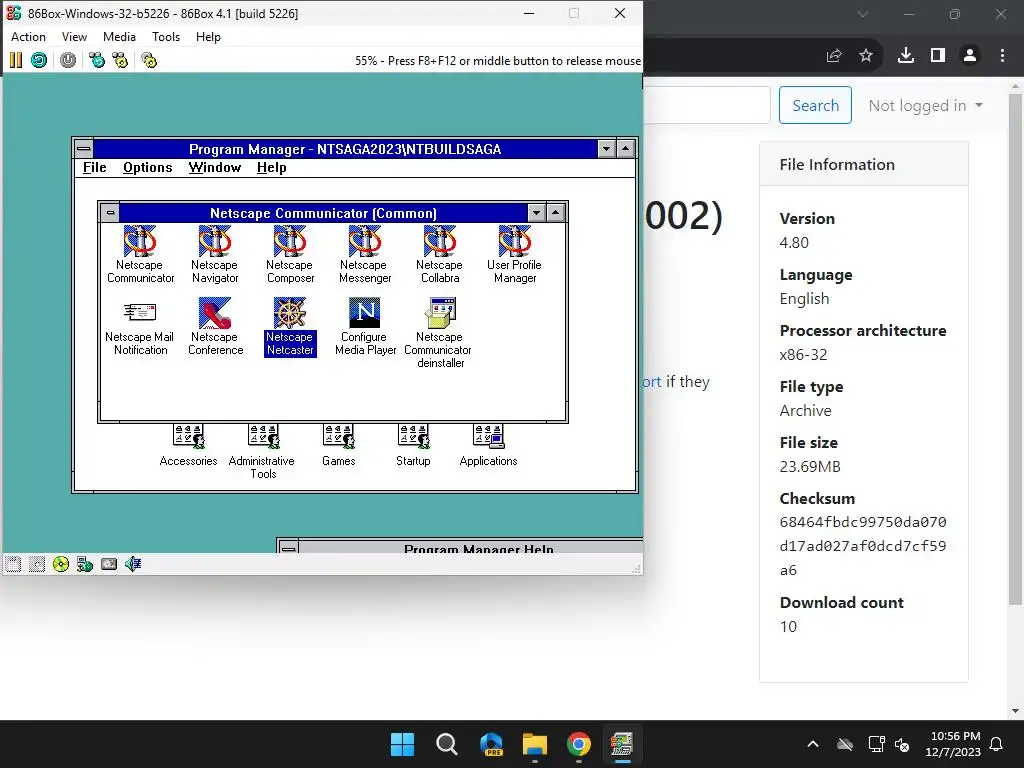This screenshot has width=1024, height=768.
Task: Open the View menu in 86Box
Action: click(x=74, y=37)
